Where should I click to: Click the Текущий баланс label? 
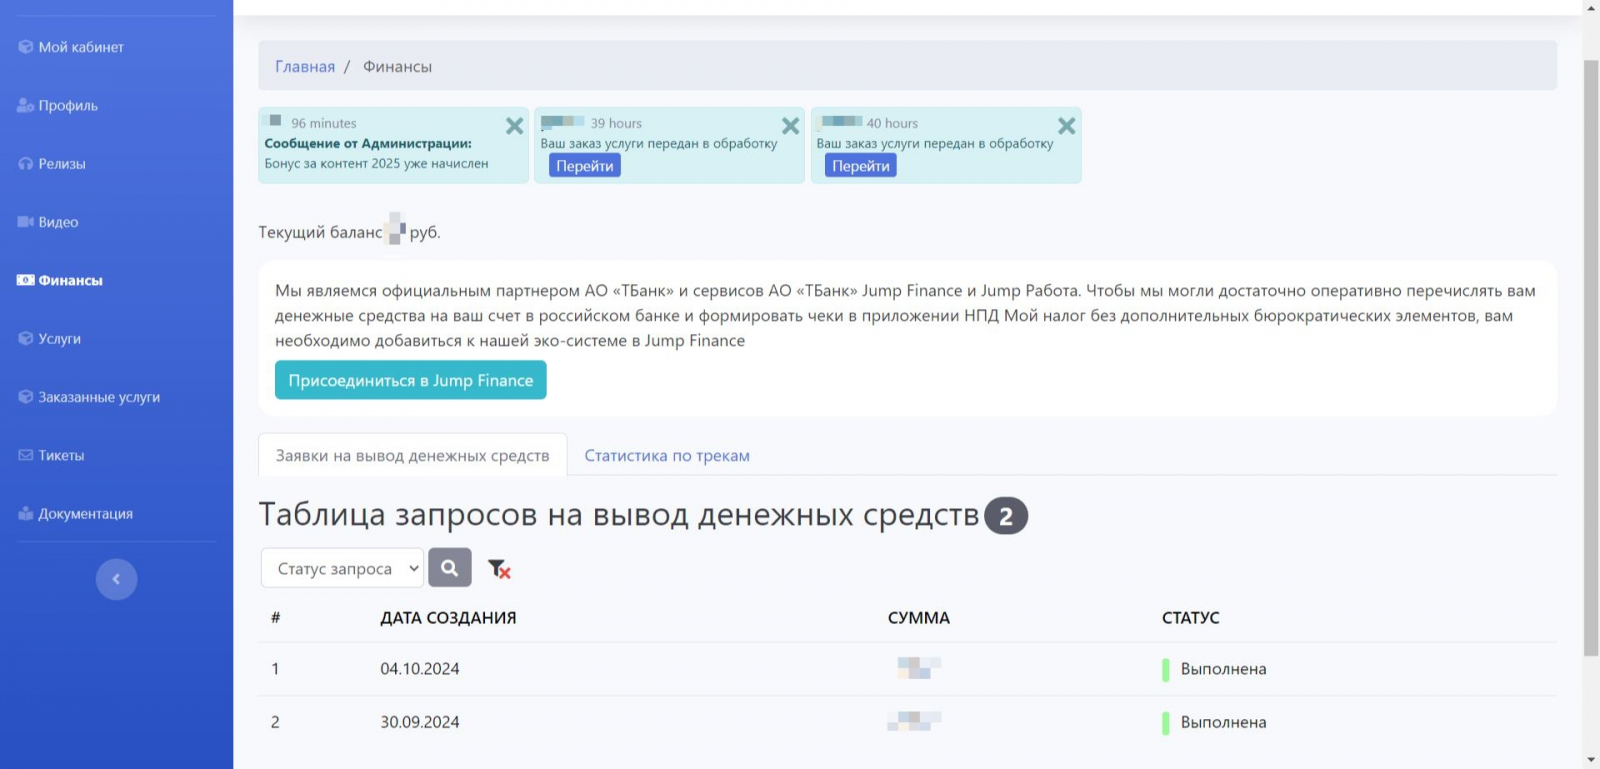(320, 232)
